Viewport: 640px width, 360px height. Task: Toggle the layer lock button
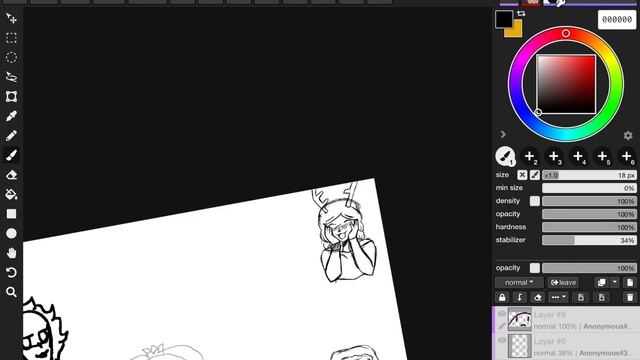tap(502, 298)
